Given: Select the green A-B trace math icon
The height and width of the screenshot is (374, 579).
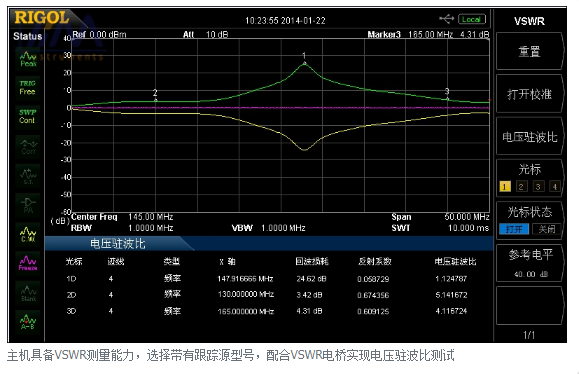Looking at the screenshot, I should (28, 322).
